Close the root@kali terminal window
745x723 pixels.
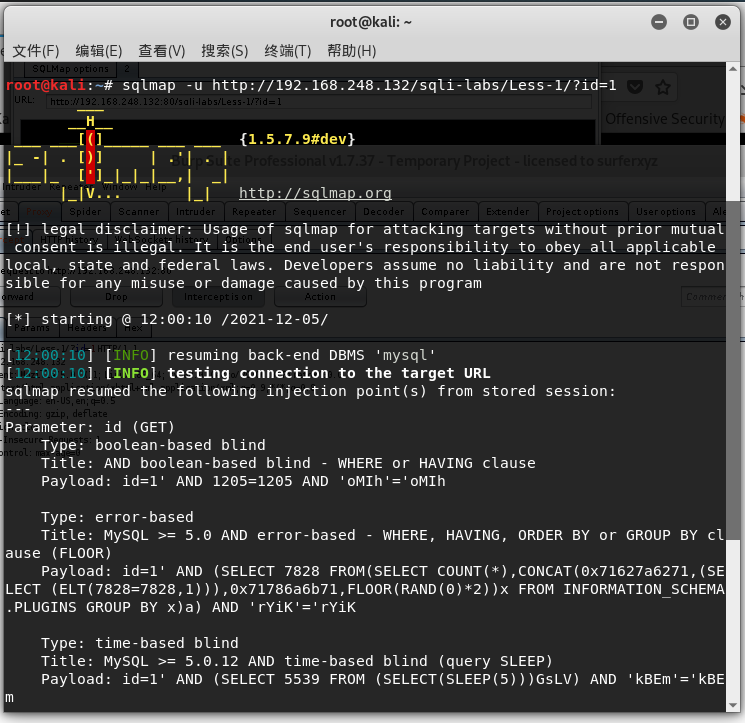point(723,22)
